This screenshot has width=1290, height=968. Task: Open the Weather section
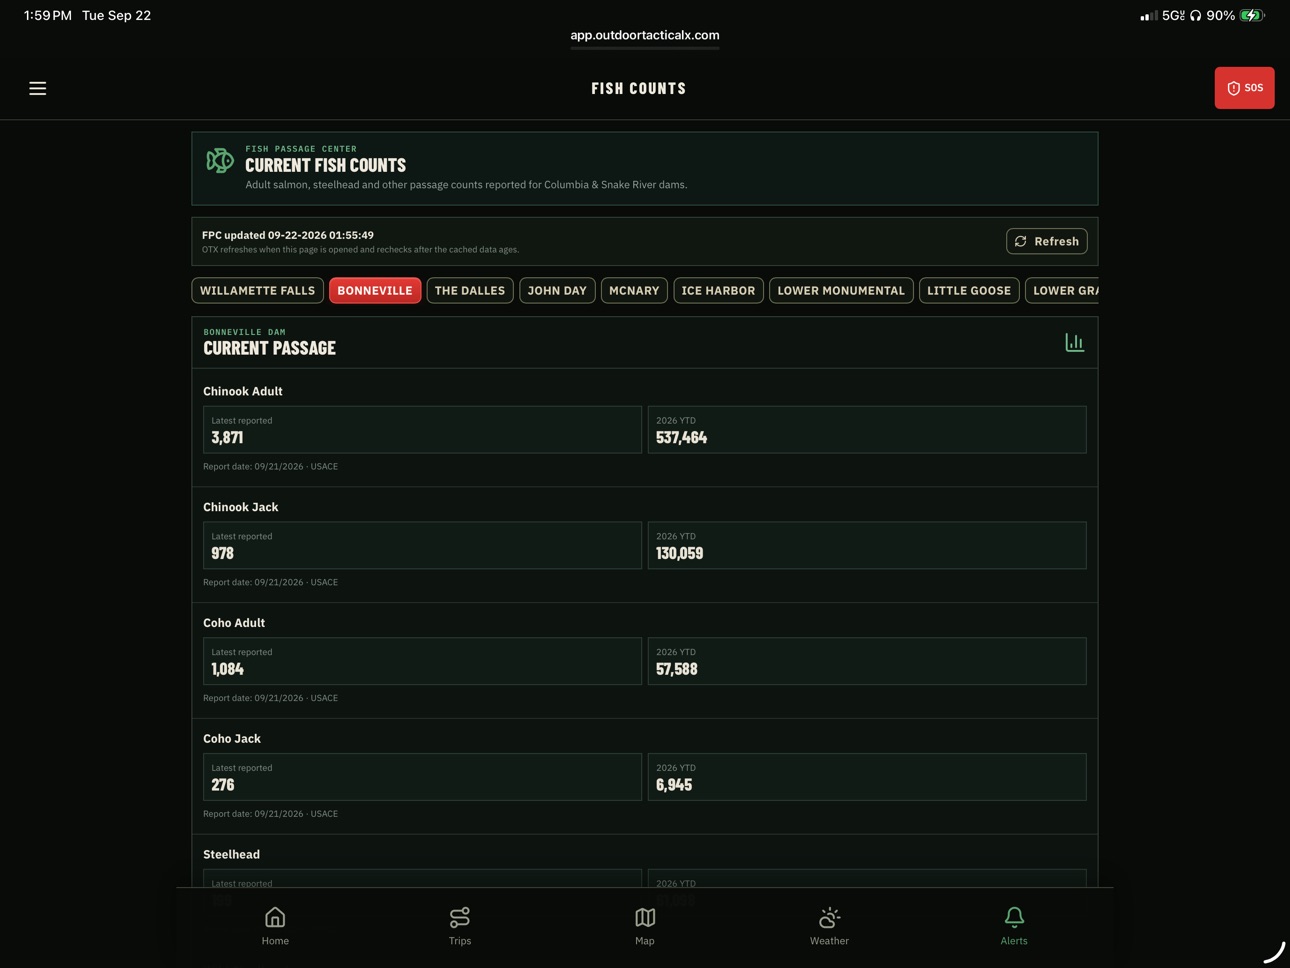point(829,925)
